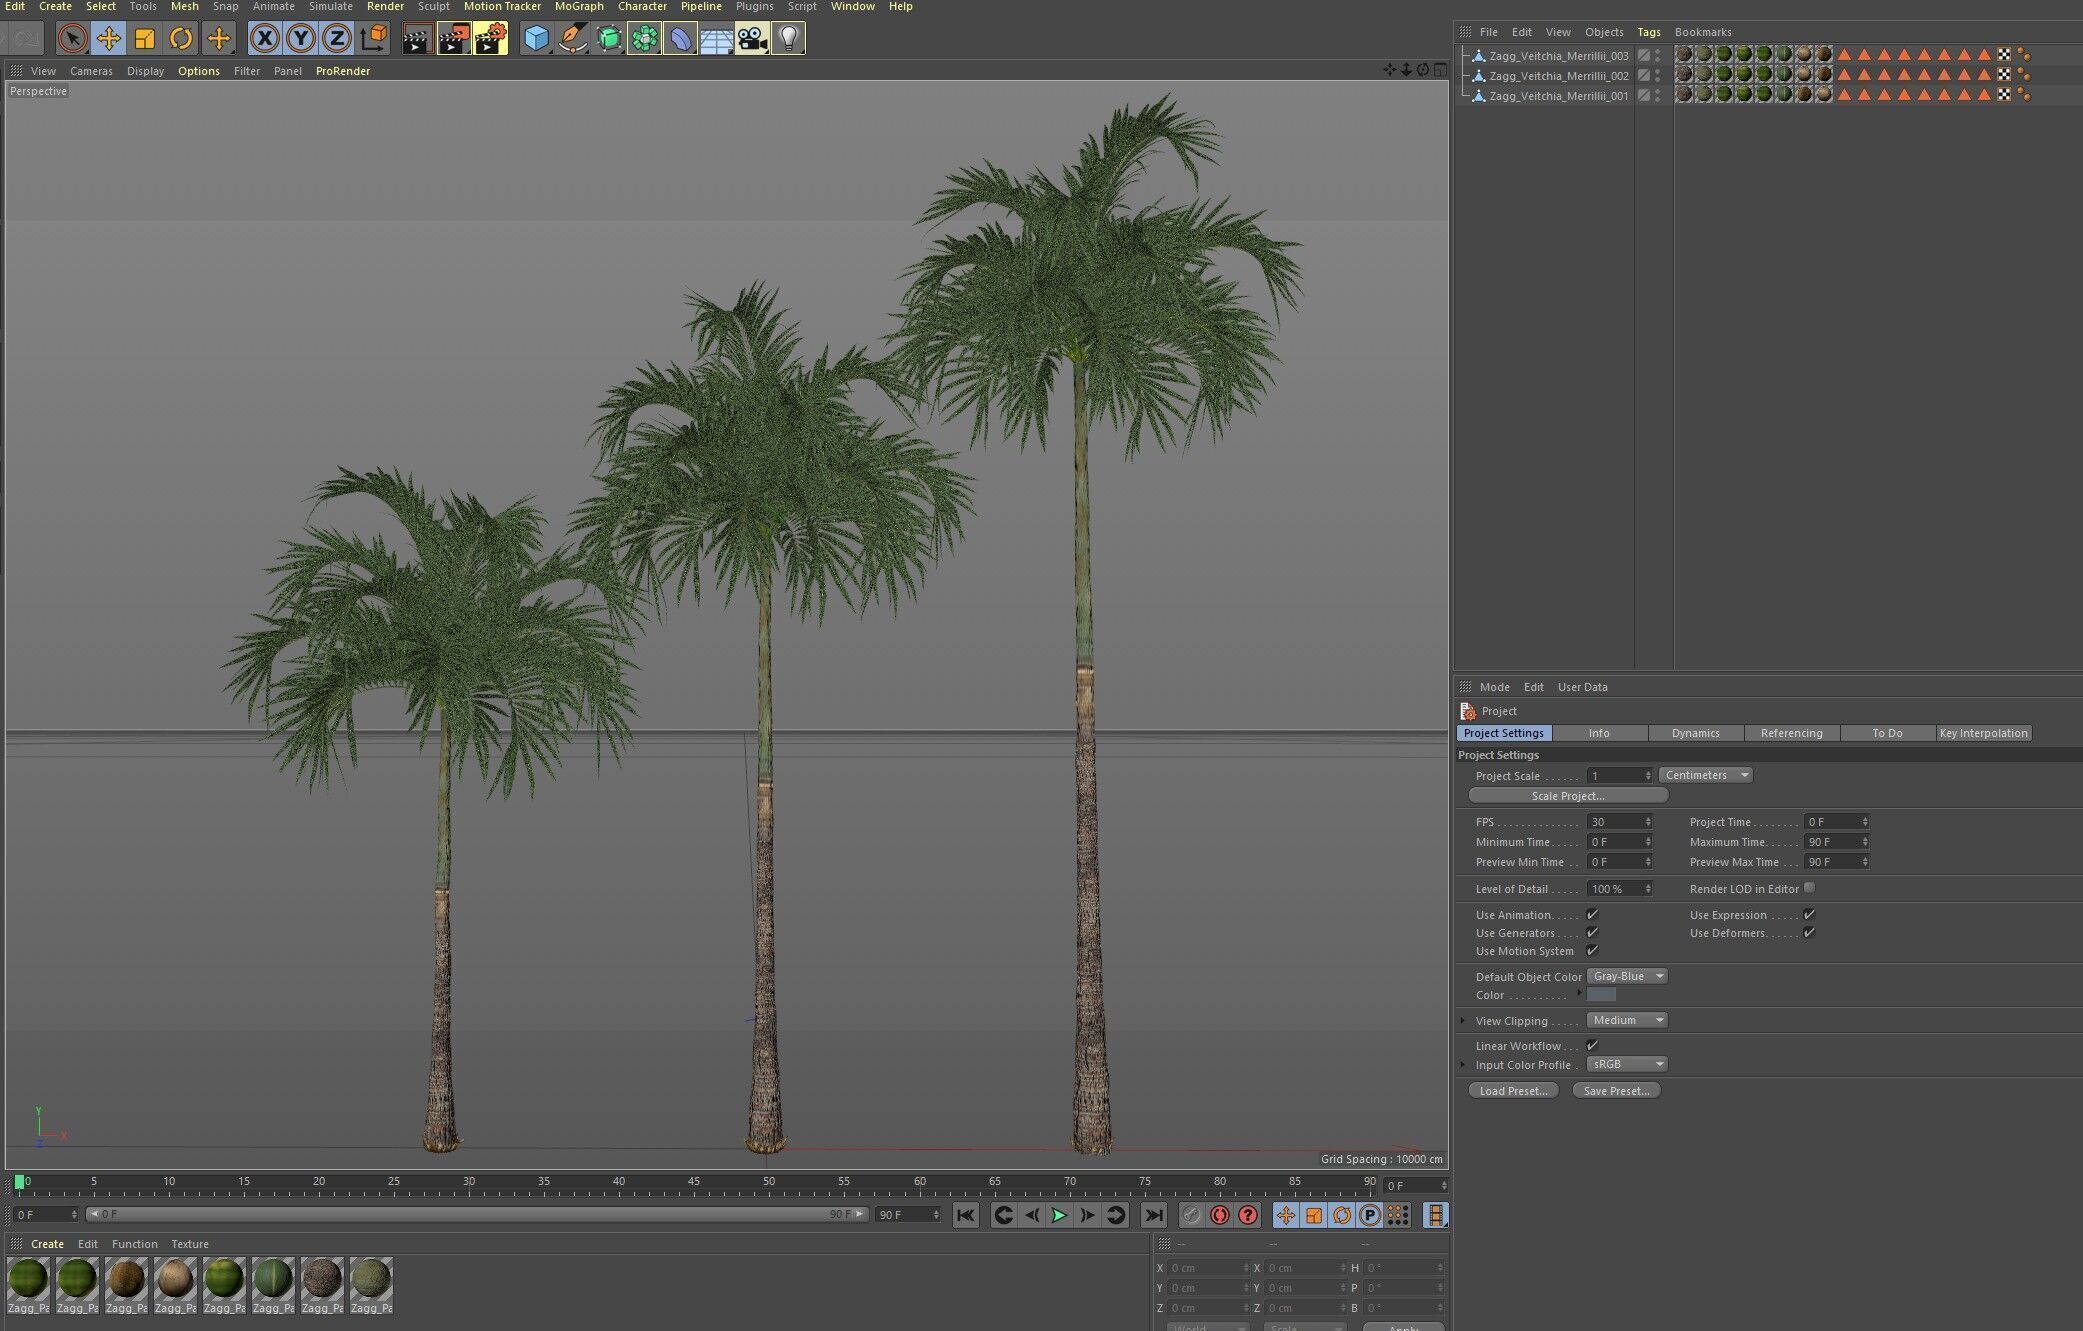
Task: Toggle Use Generators checkbox
Action: (1592, 932)
